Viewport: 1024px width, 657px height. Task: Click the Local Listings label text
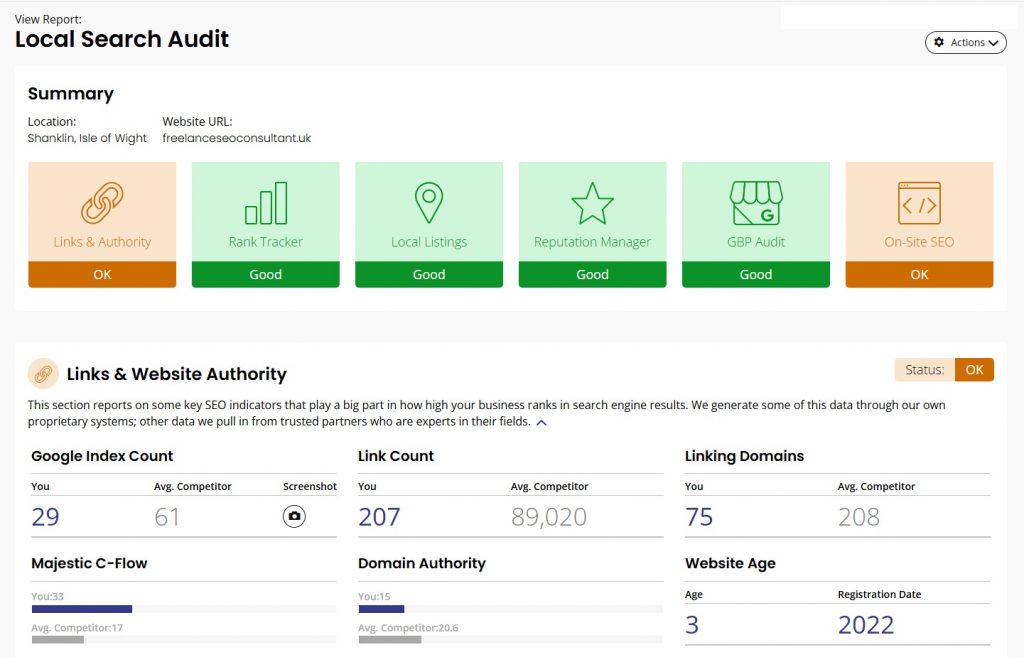pyautogui.click(x=429, y=242)
